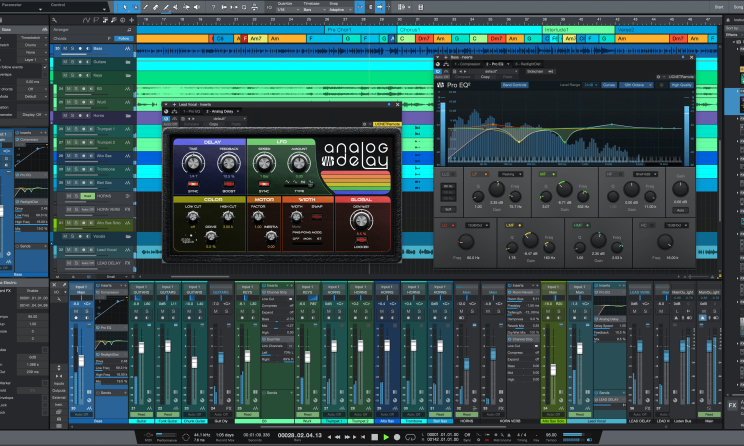Click the FX button at the mixer's right edge
Viewport: 744px width, 446px height.
pyautogui.click(x=732, y=405)
